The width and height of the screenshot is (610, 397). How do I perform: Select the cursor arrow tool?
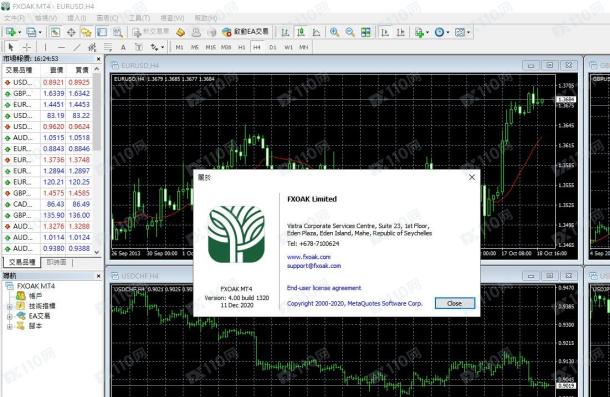[x=11, y=47]
